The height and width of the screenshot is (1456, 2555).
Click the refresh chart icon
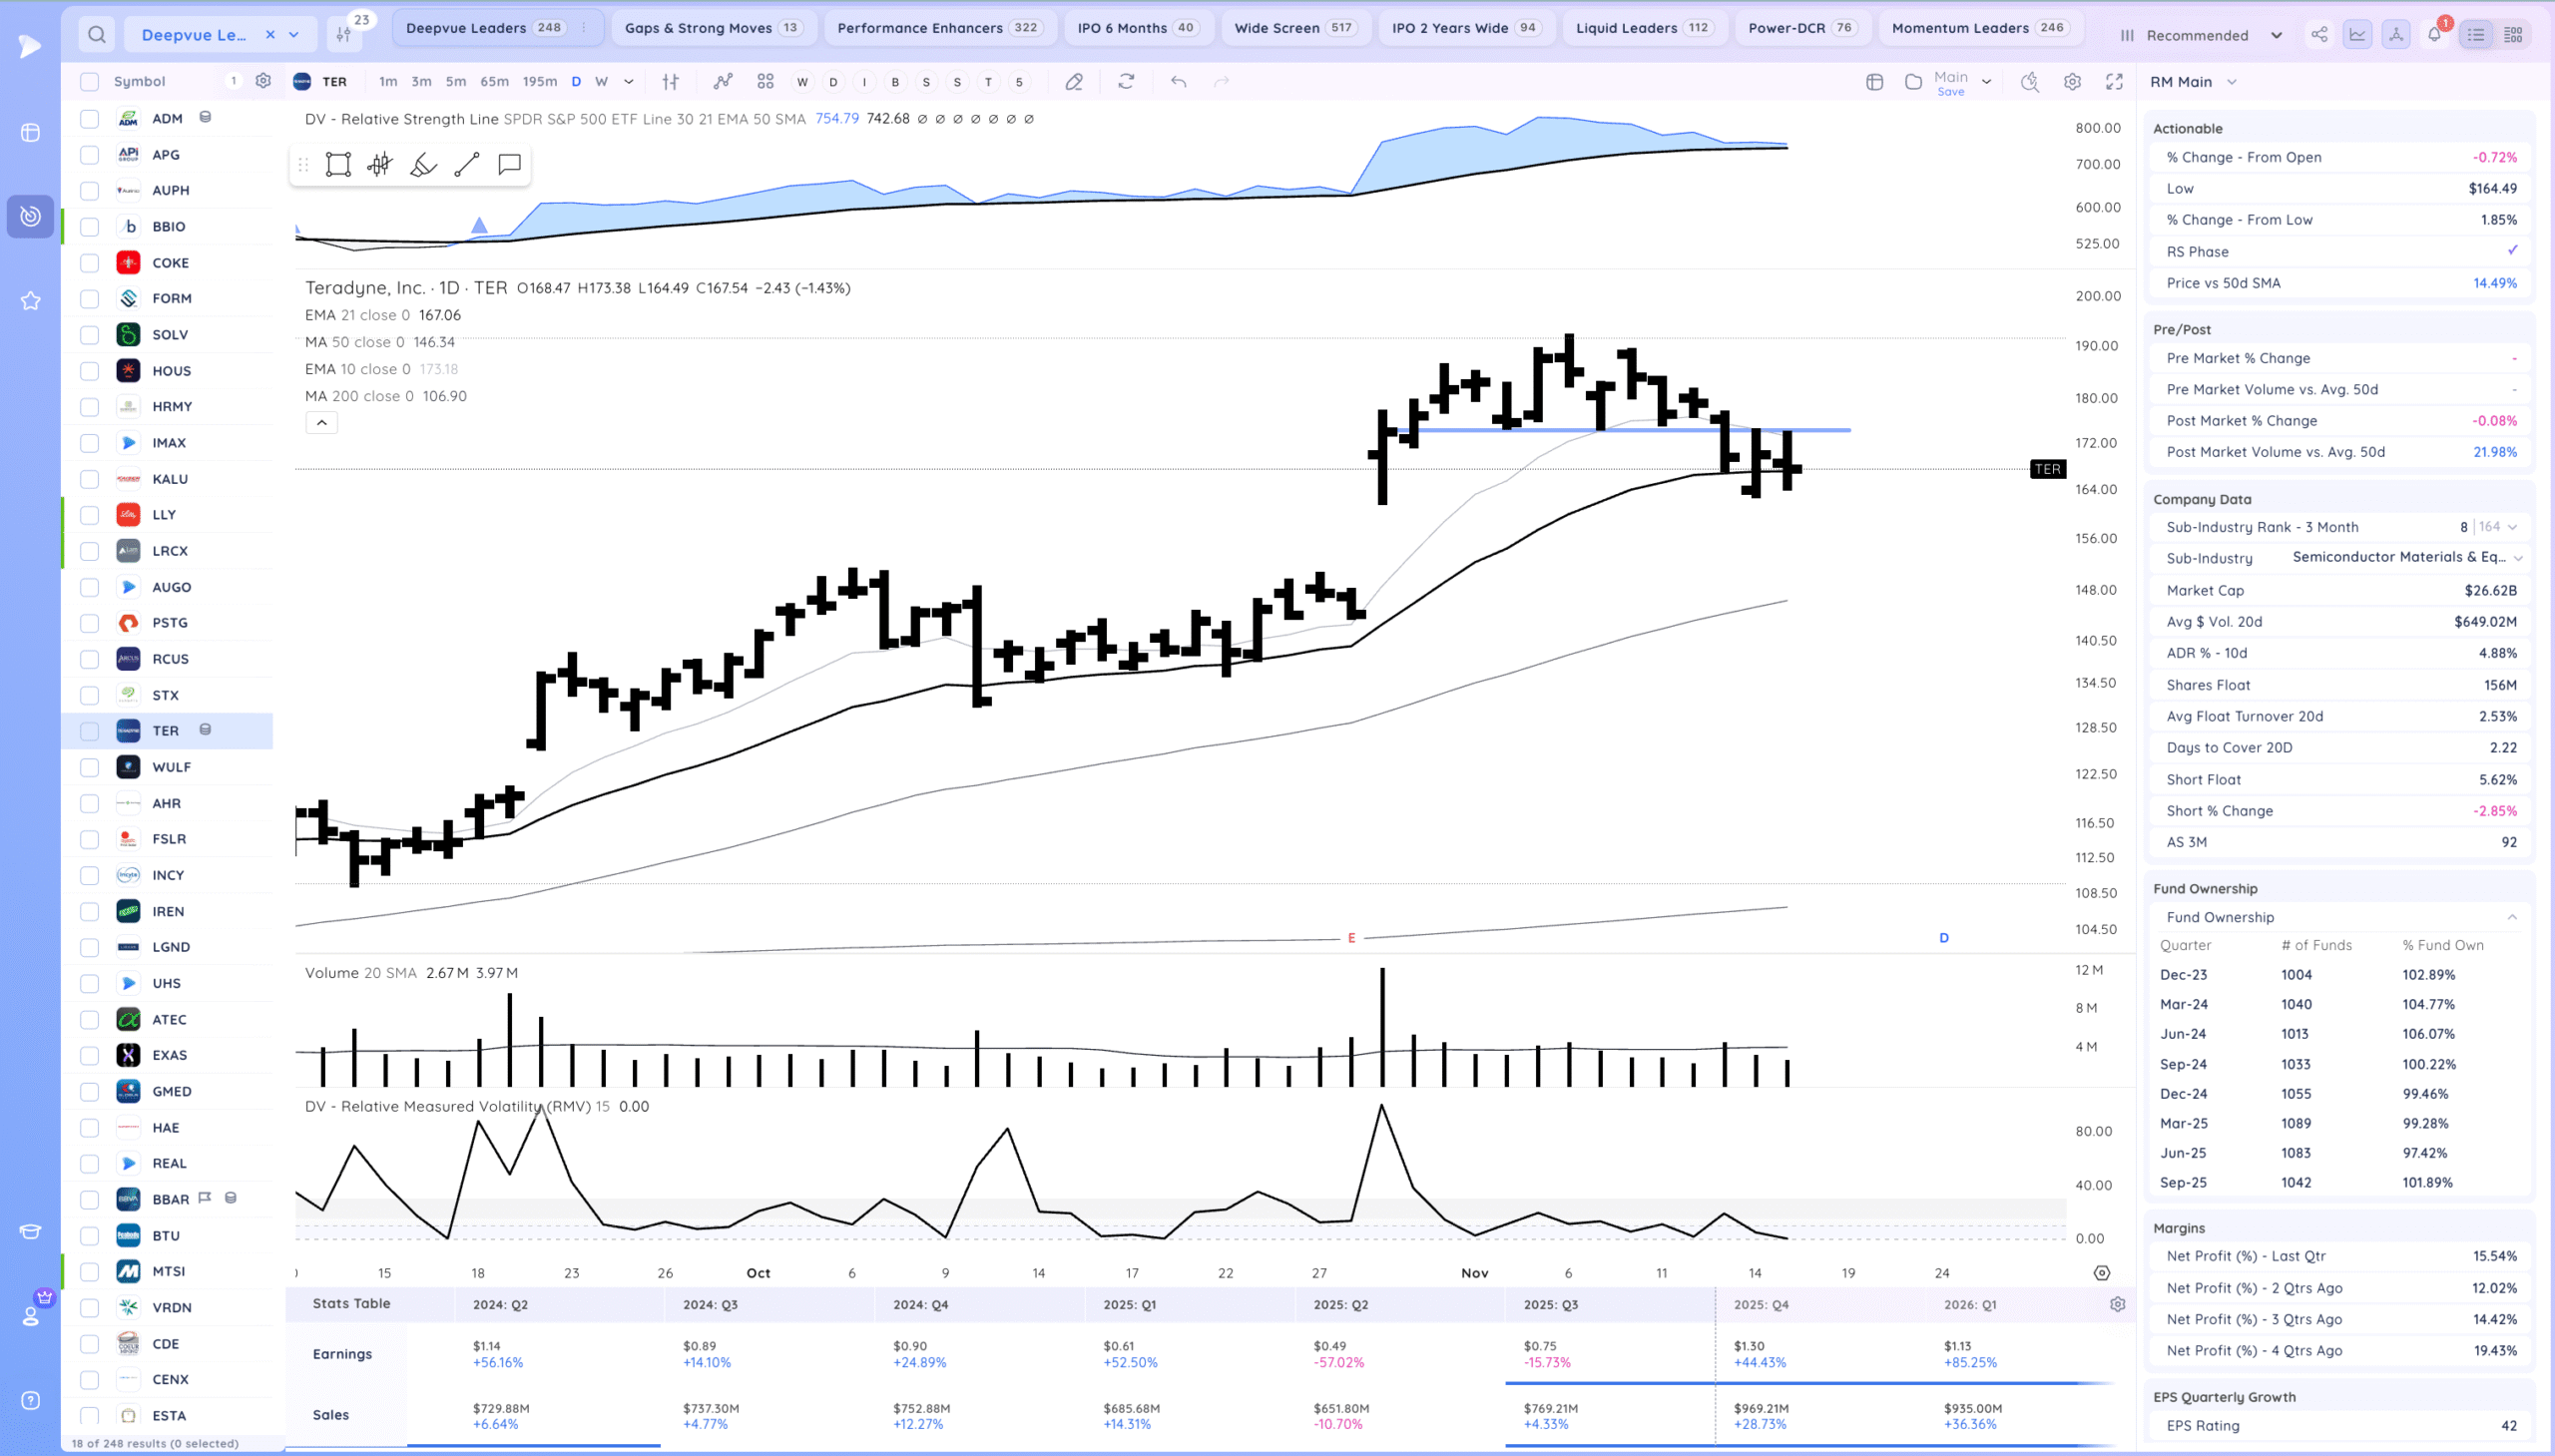click(x=1126, y=82)
